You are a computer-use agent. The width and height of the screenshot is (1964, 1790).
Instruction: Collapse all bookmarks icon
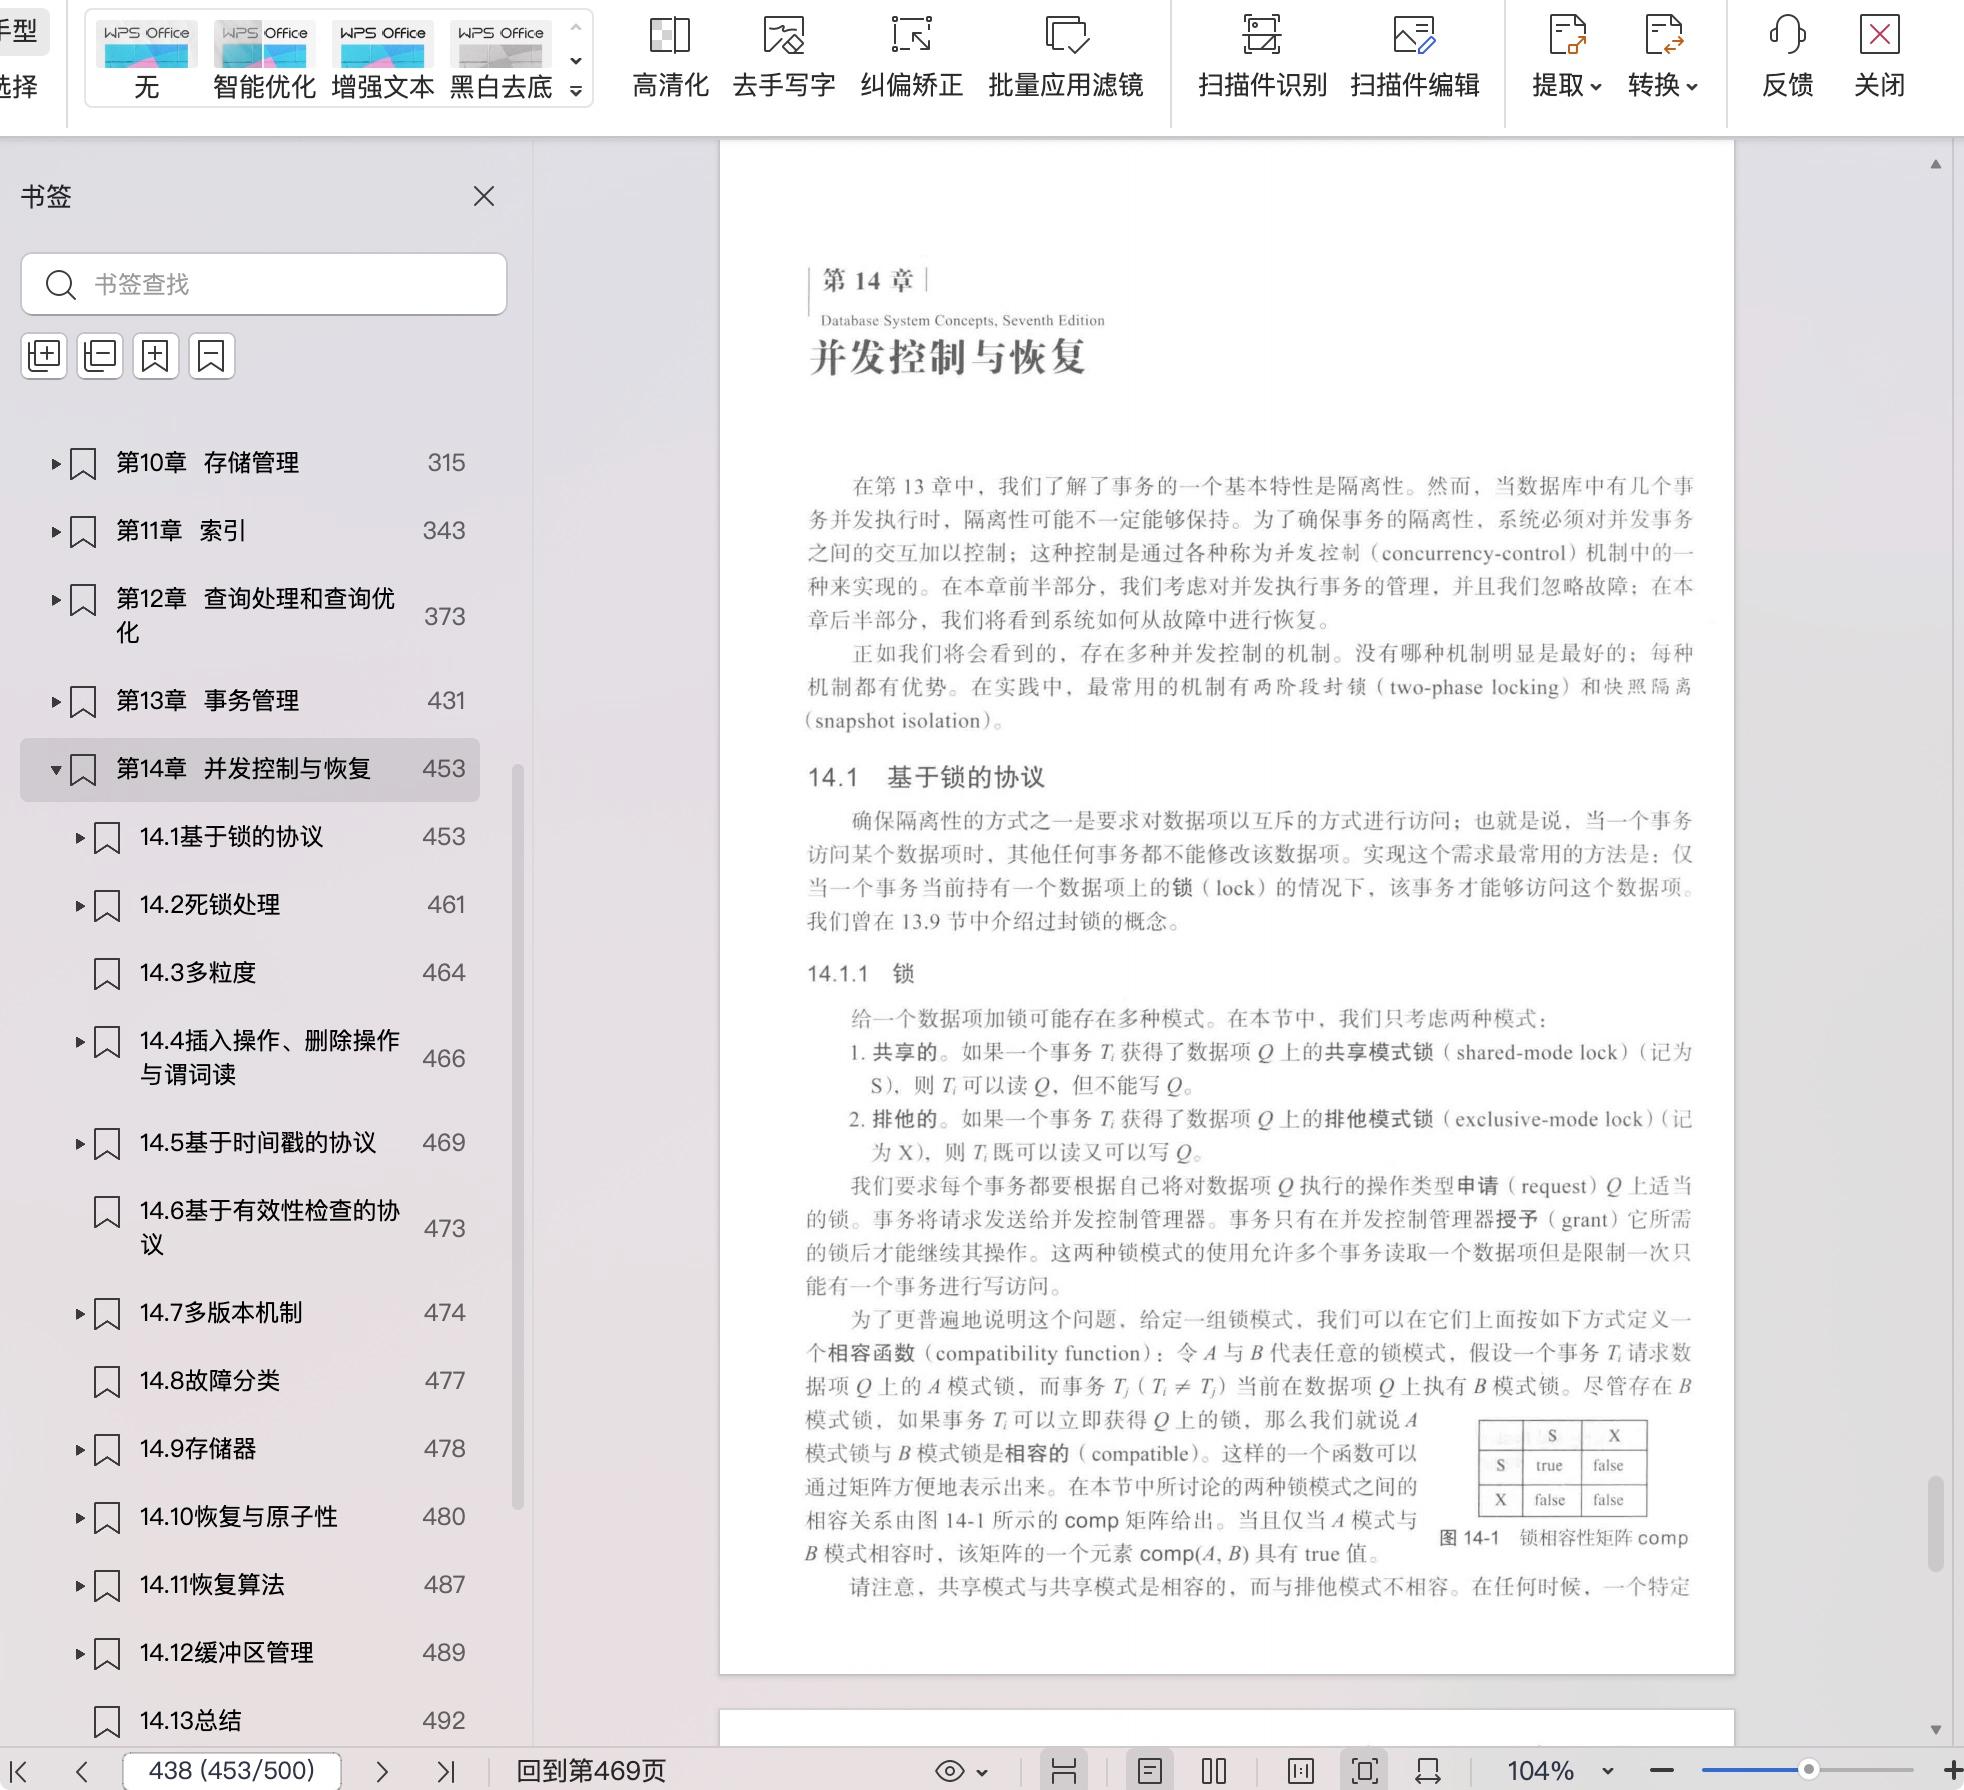click(100, 356)
